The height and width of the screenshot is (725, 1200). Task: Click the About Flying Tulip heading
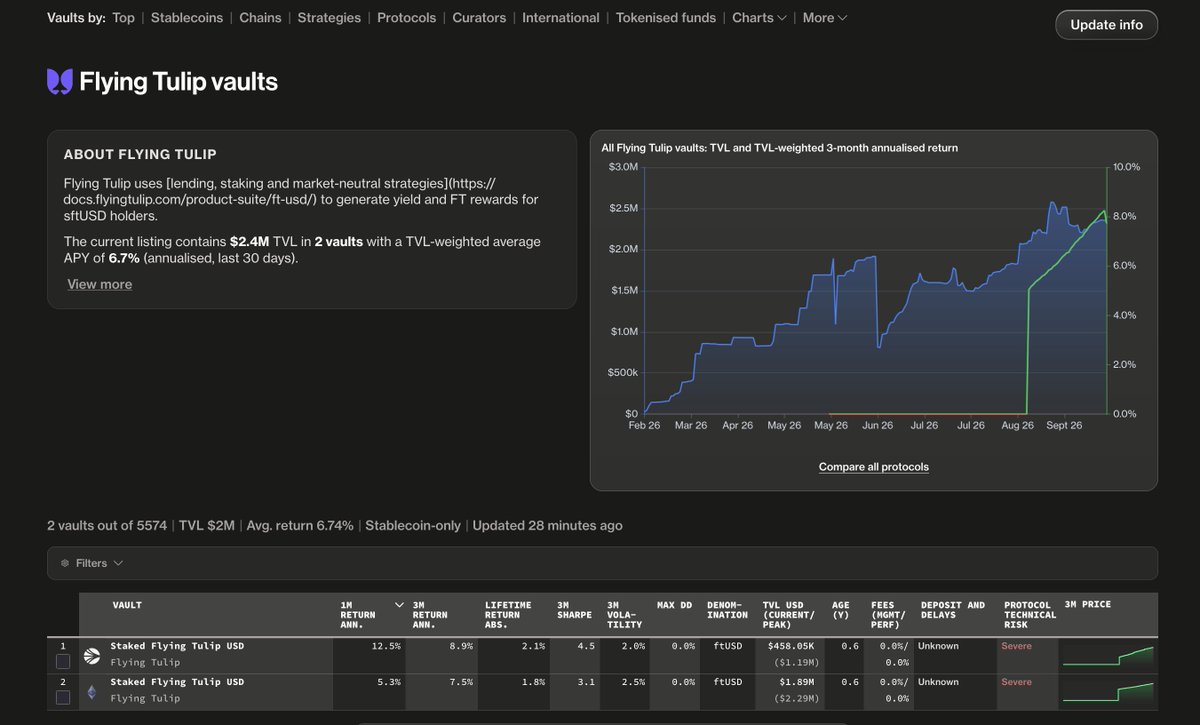click(140, 154)
